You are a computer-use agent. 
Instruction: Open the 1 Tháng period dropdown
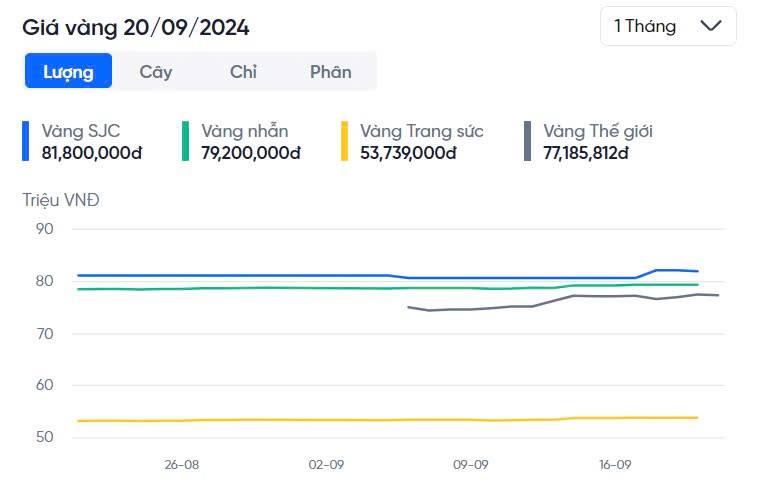tap(667, 26)
